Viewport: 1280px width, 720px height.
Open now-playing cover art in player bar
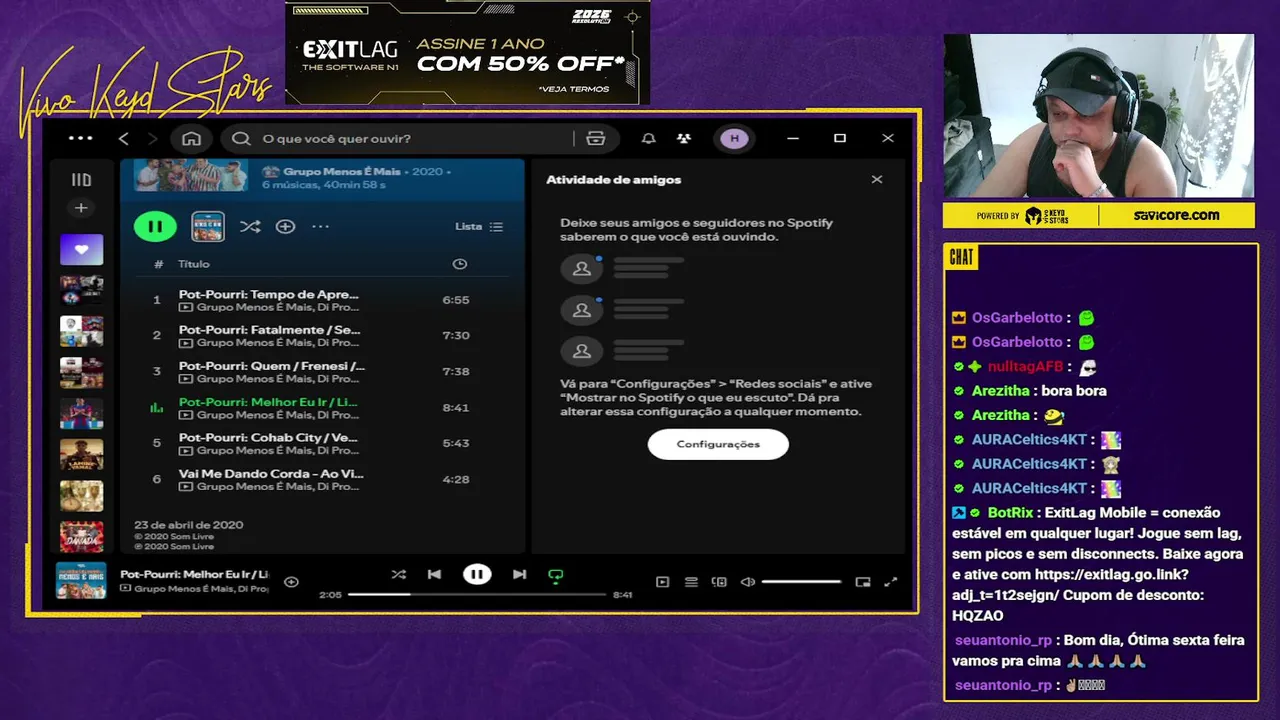[x=81, y=581]
